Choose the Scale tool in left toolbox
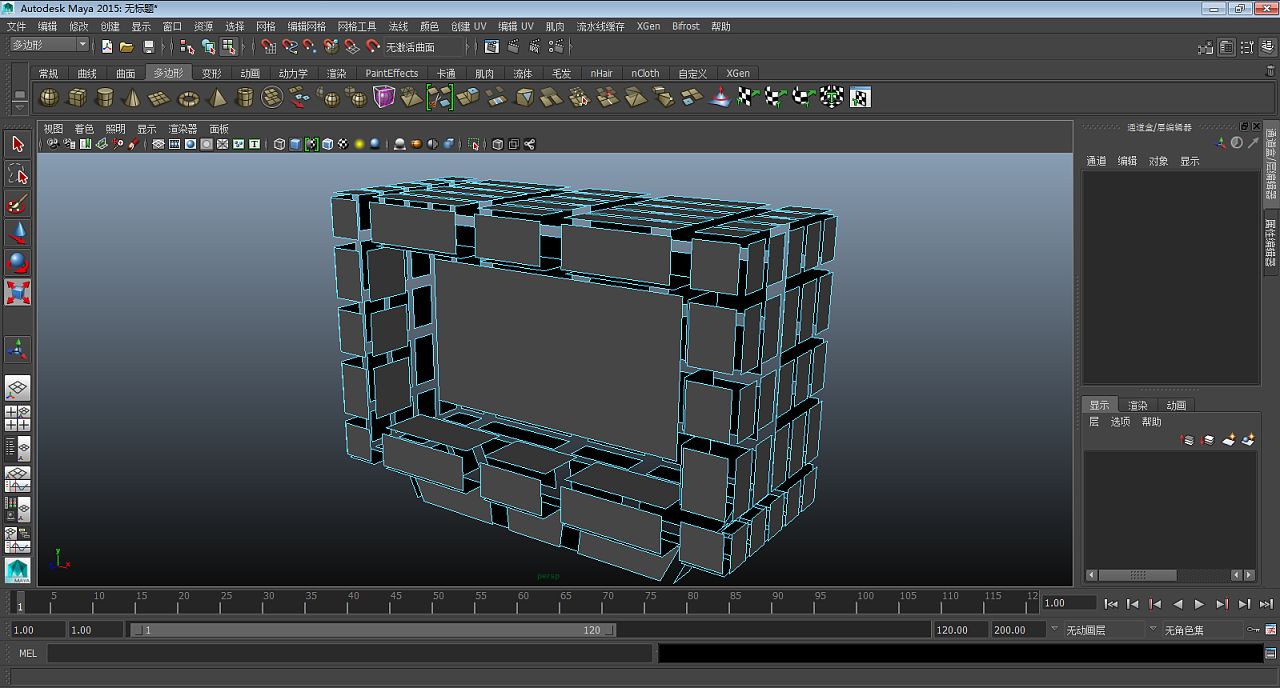Viewport: 1280px width, 688px height. [x=18, y=292]
